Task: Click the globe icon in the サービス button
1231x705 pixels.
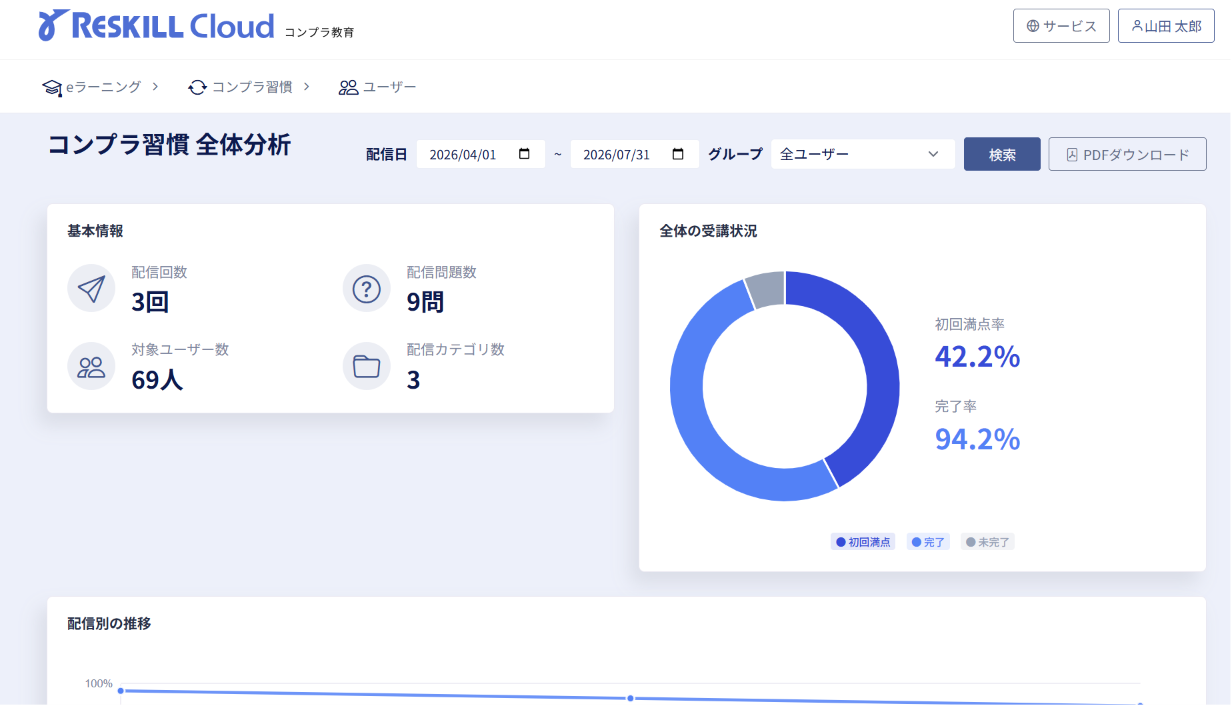Action: click(x=1033, y=26)
